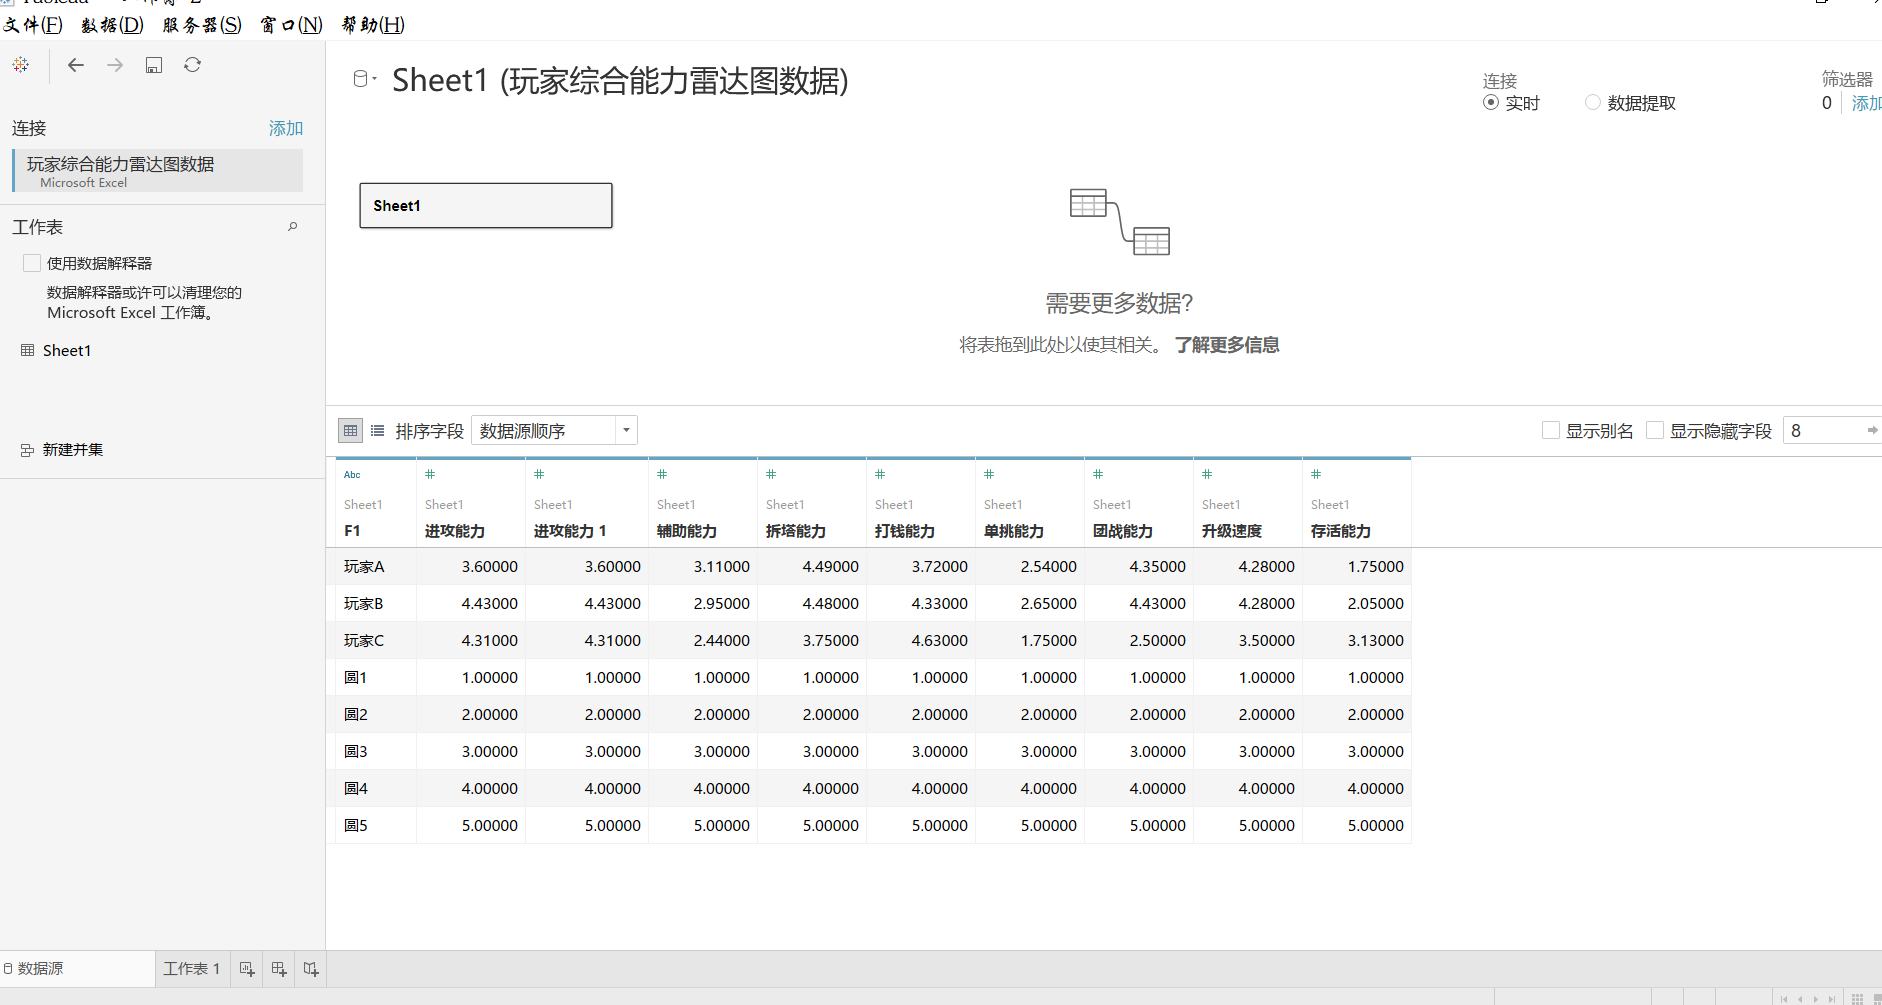Change the number type icon of 进攻能力 1

click(539, 475)
